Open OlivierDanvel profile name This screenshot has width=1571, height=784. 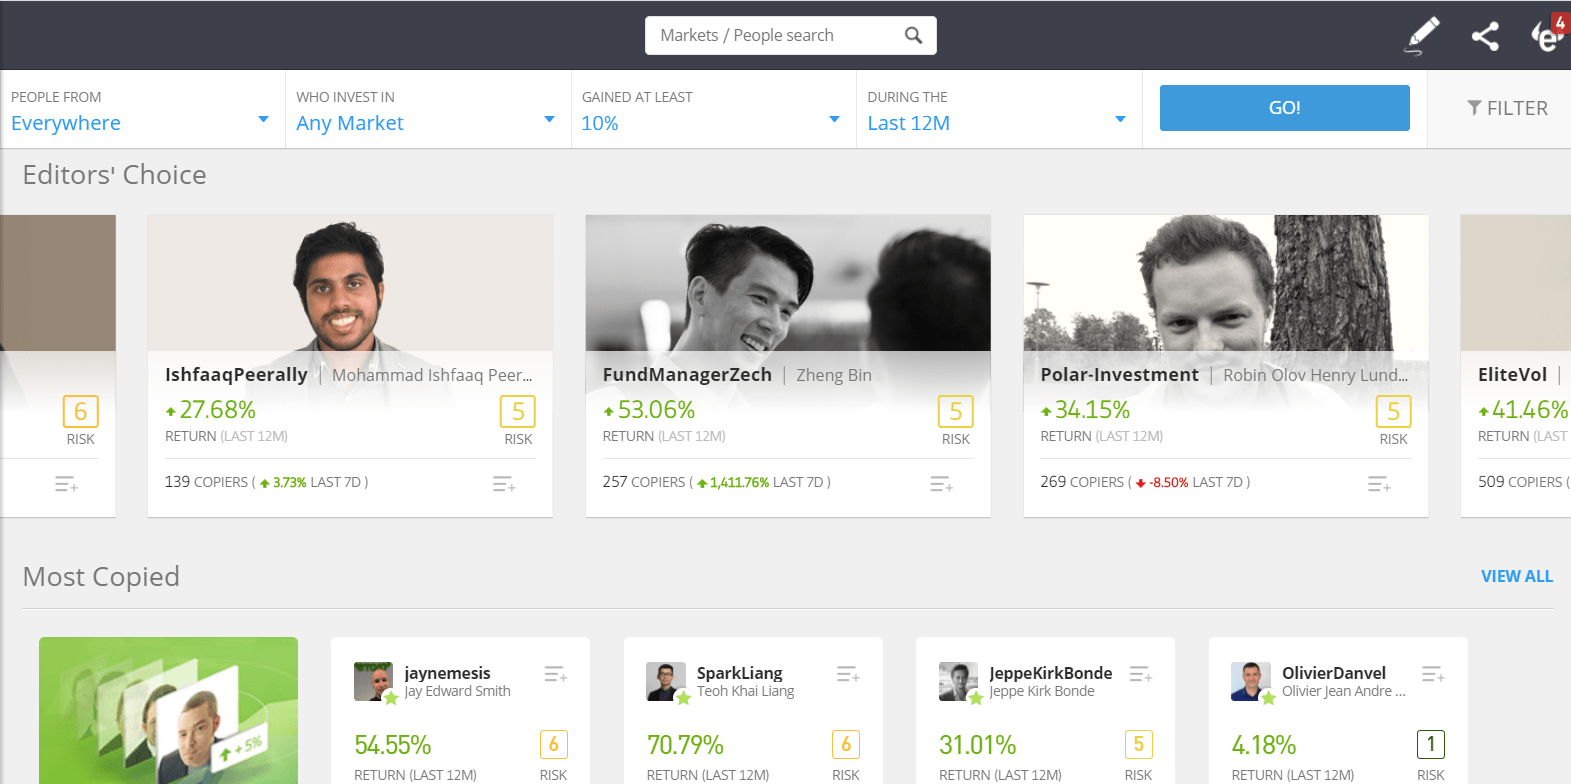pyautogui.click(x=1334, y=673)
